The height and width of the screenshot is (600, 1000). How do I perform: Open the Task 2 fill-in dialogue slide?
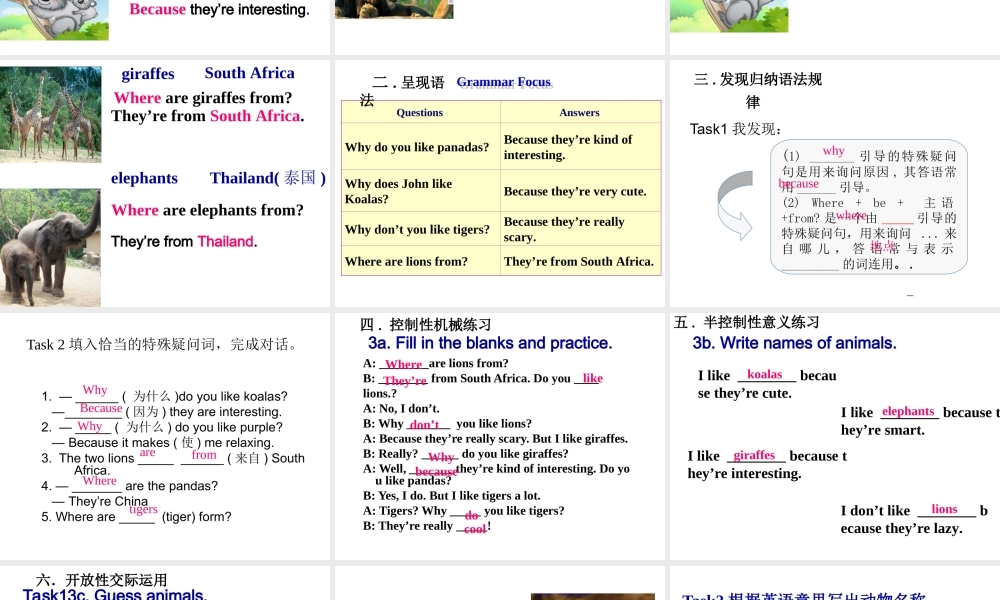165,436
